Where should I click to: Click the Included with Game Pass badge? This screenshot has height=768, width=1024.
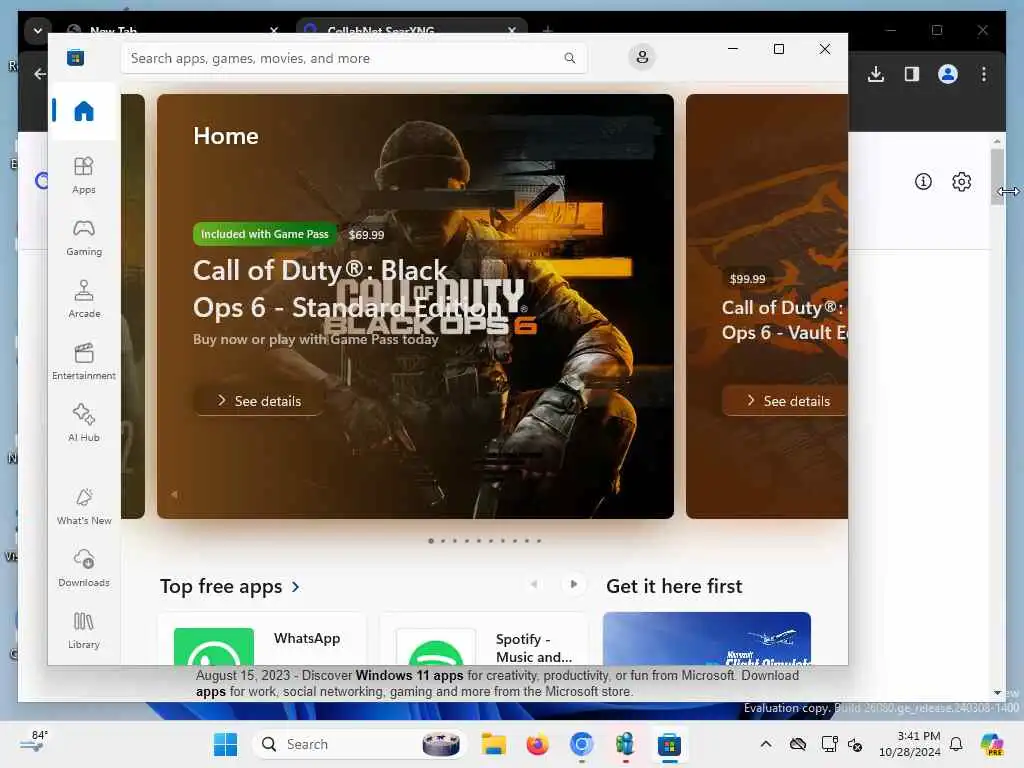264,234
